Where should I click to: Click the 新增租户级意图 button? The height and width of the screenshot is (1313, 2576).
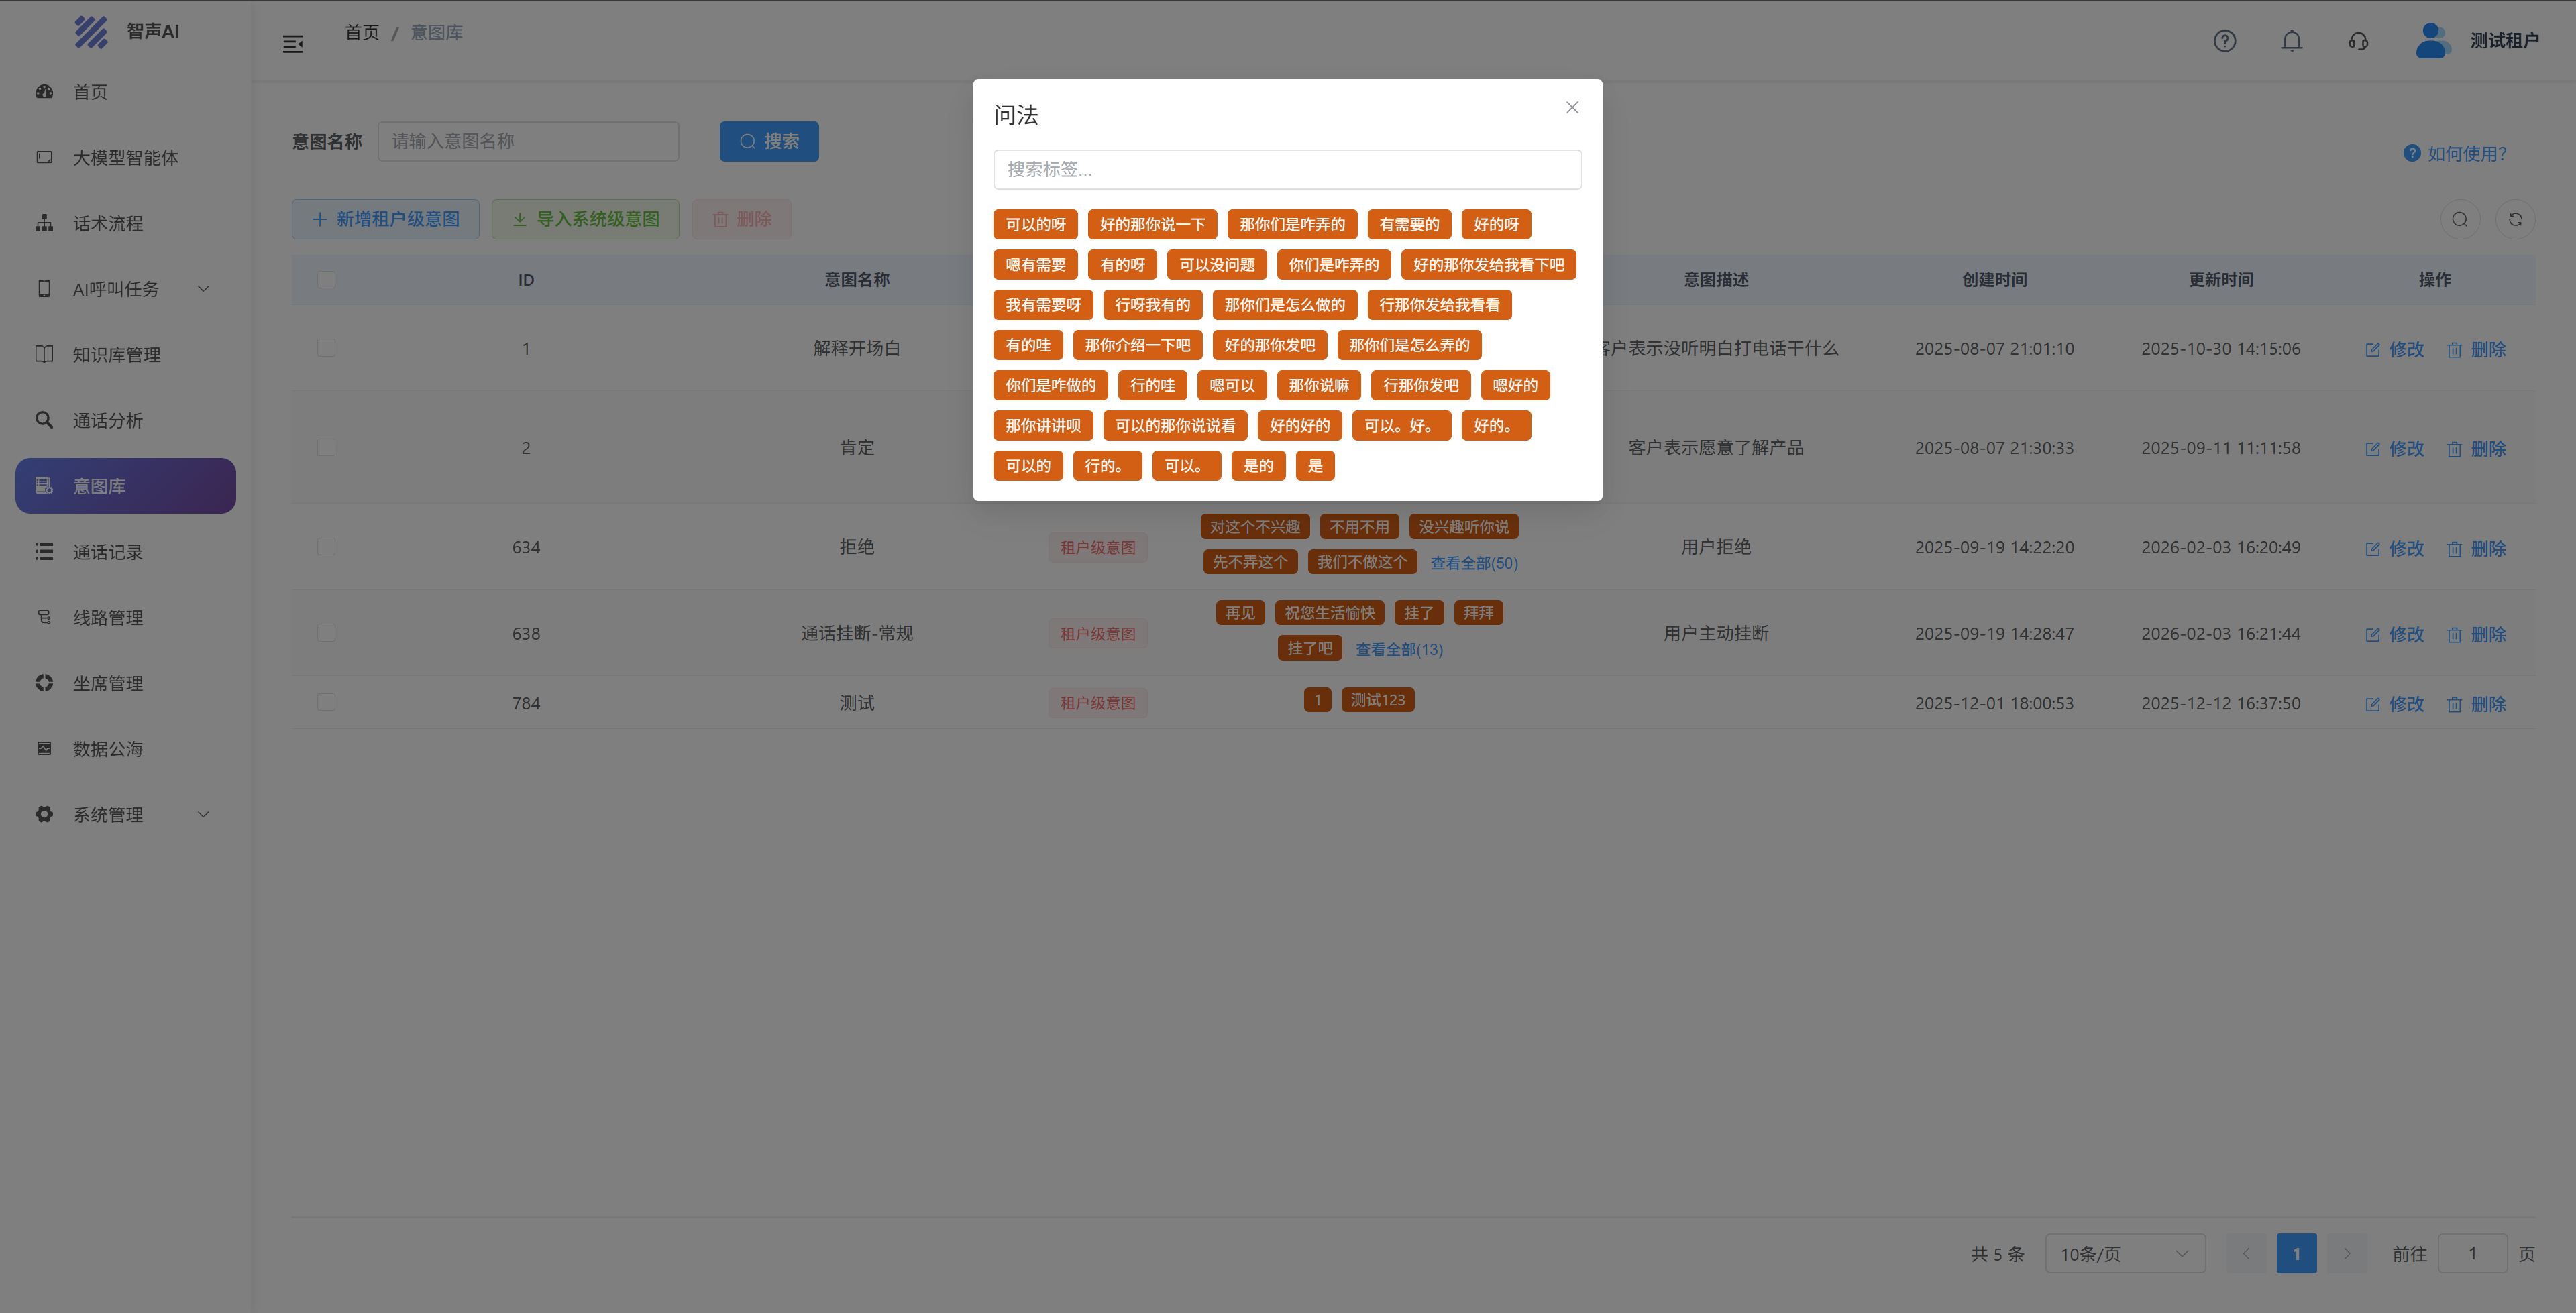tap(385, 219)
